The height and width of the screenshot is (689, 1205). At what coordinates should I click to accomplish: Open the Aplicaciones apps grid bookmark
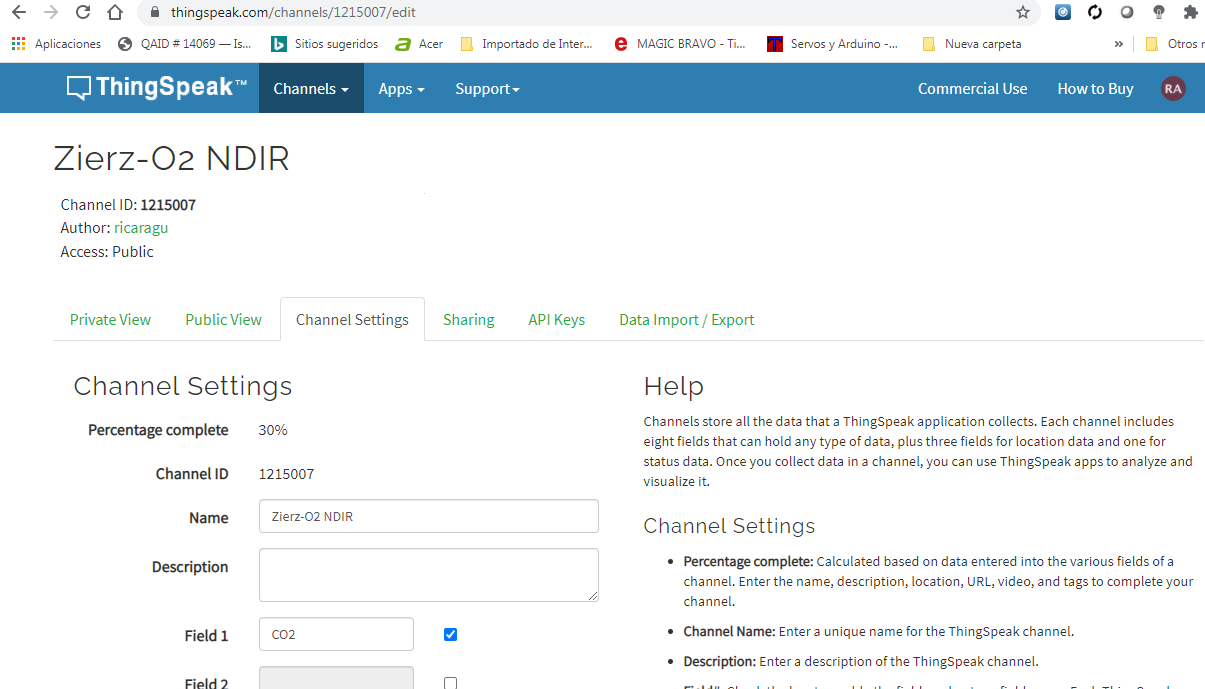coord(56,44)
